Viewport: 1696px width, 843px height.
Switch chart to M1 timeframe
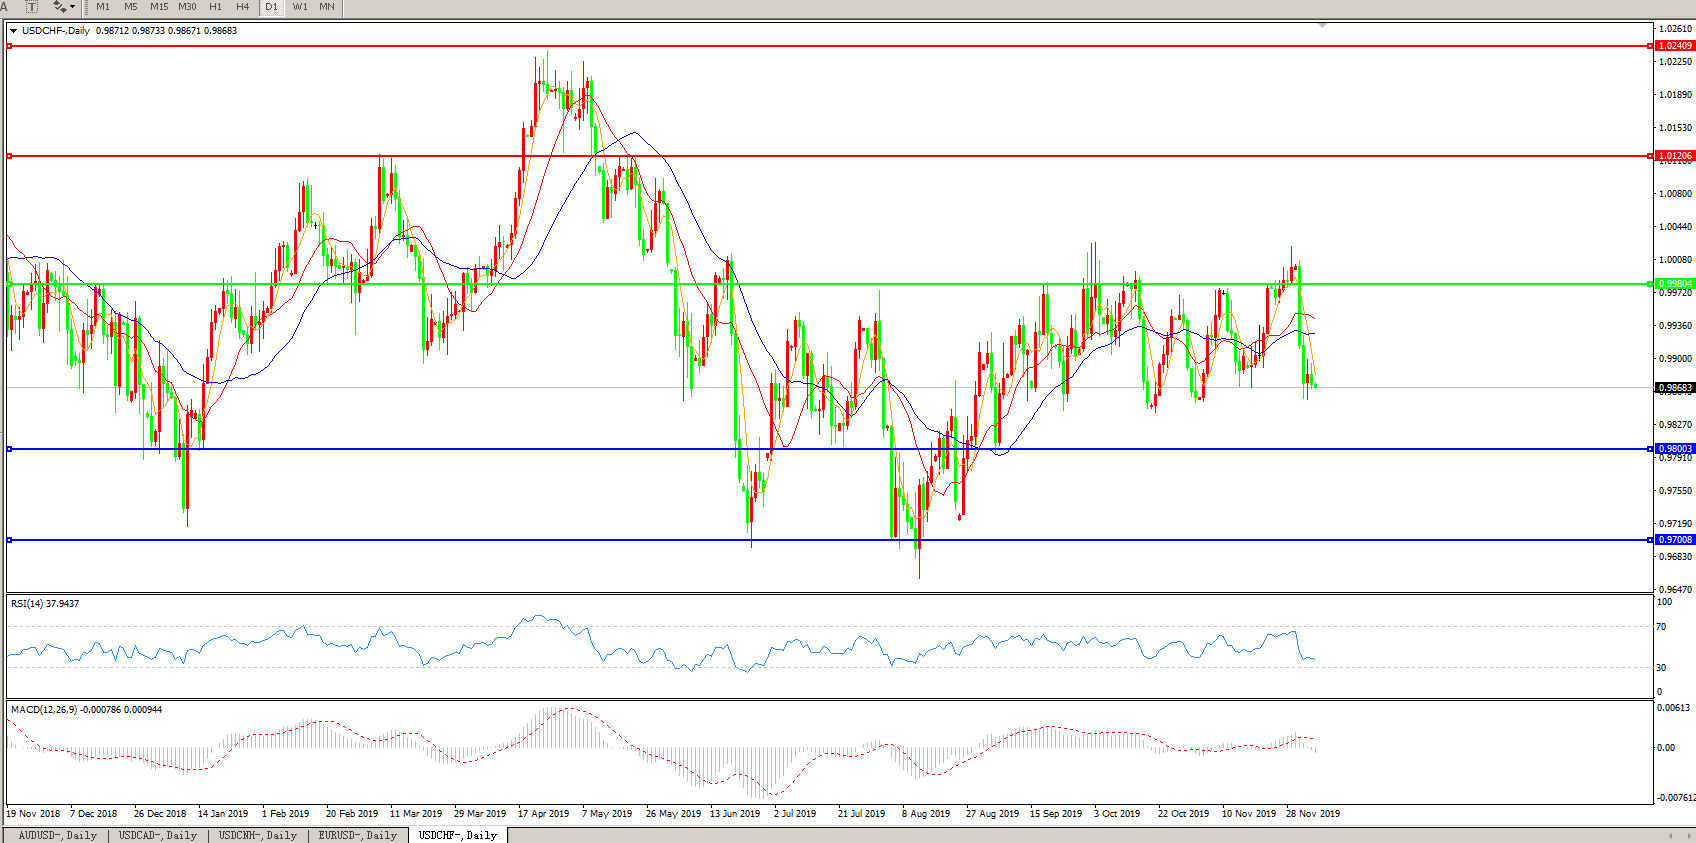103,7
